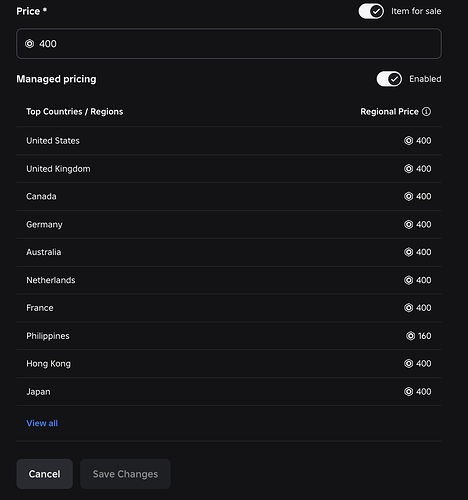Screen dimensions: 468x500
Task: Click the Netherlands regional price 400
Action: 423,280
